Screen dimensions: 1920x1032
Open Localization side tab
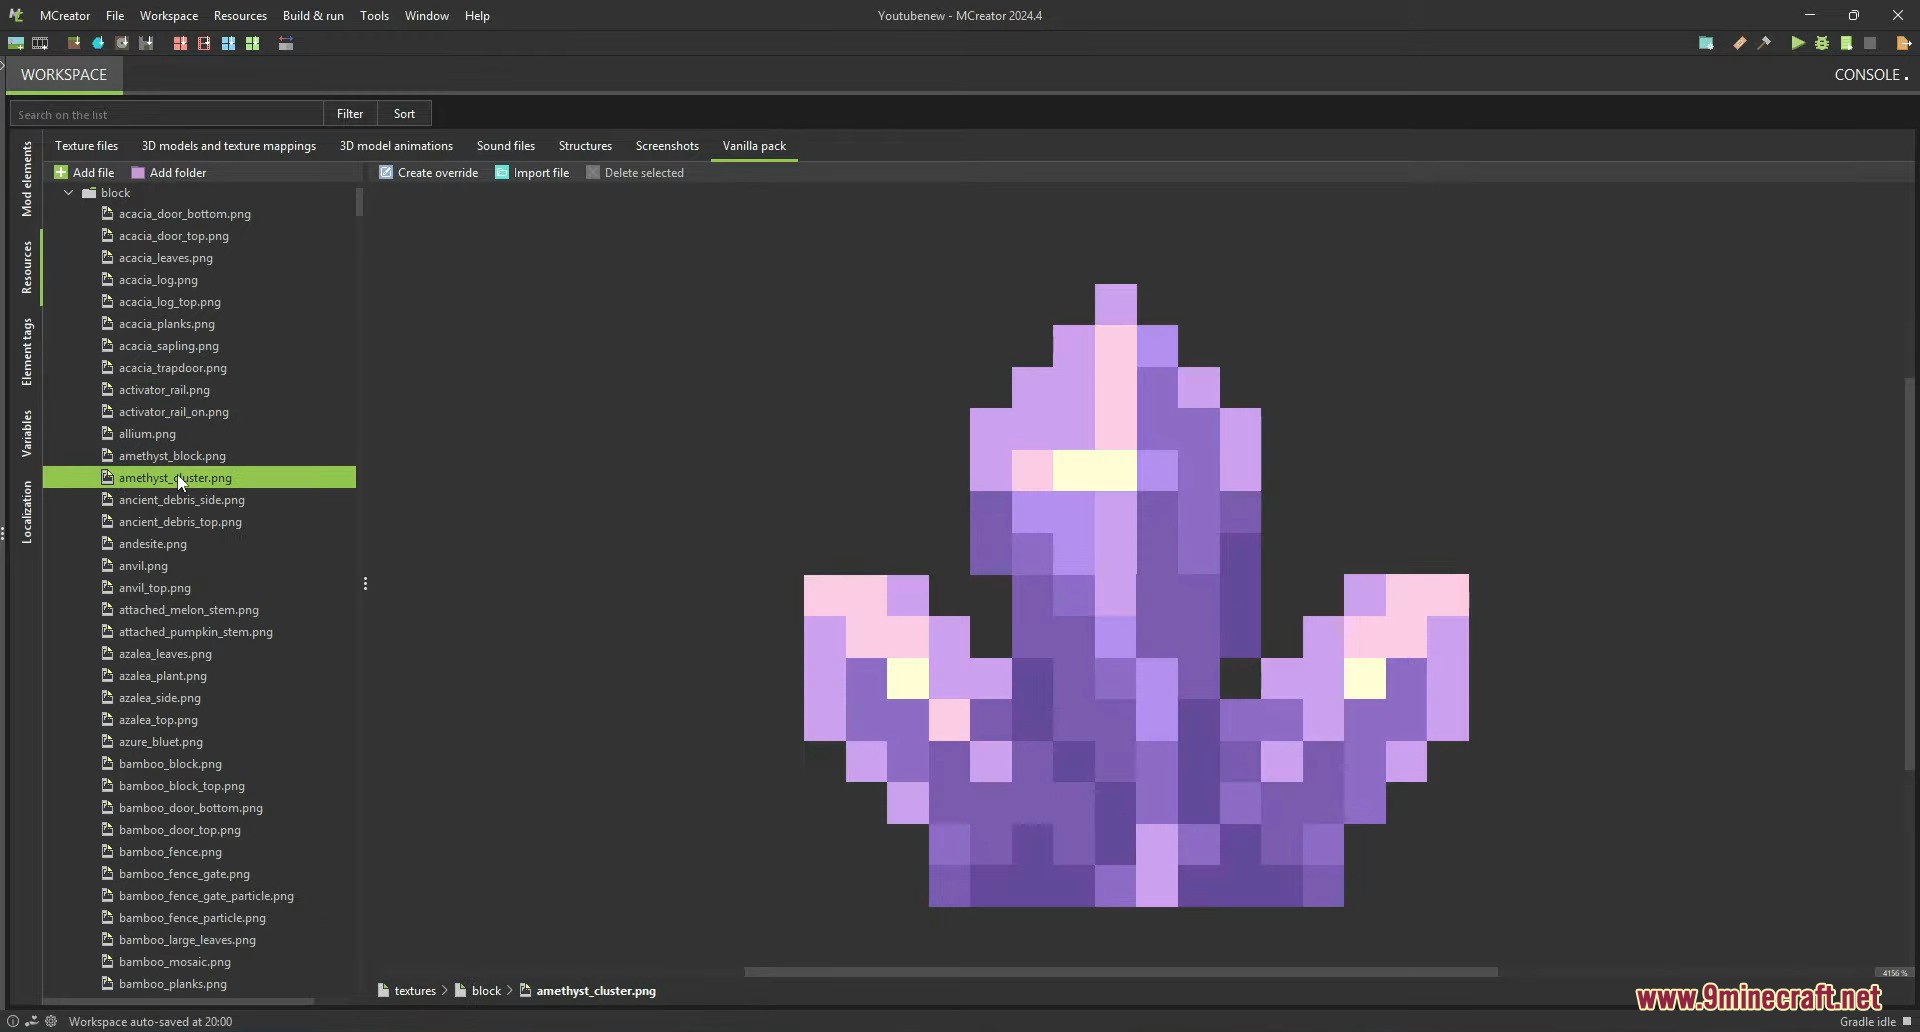pyautogui.click(x=27, y=512)
